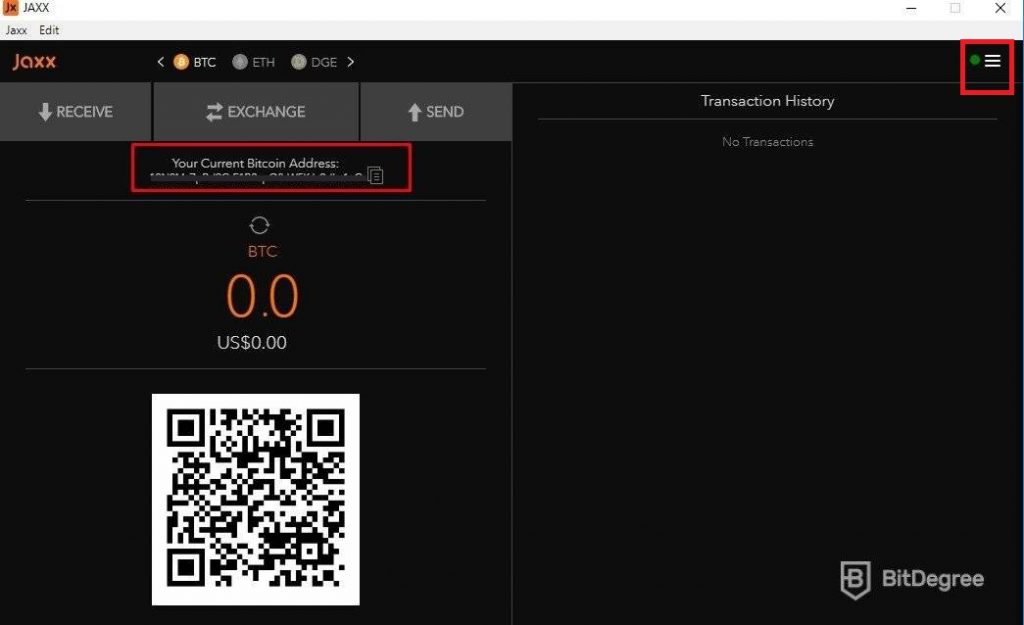Click the Transaction History heading
Image resolution: width=1024 pixels, height=625 pixels.
click(x=767, y=101)
